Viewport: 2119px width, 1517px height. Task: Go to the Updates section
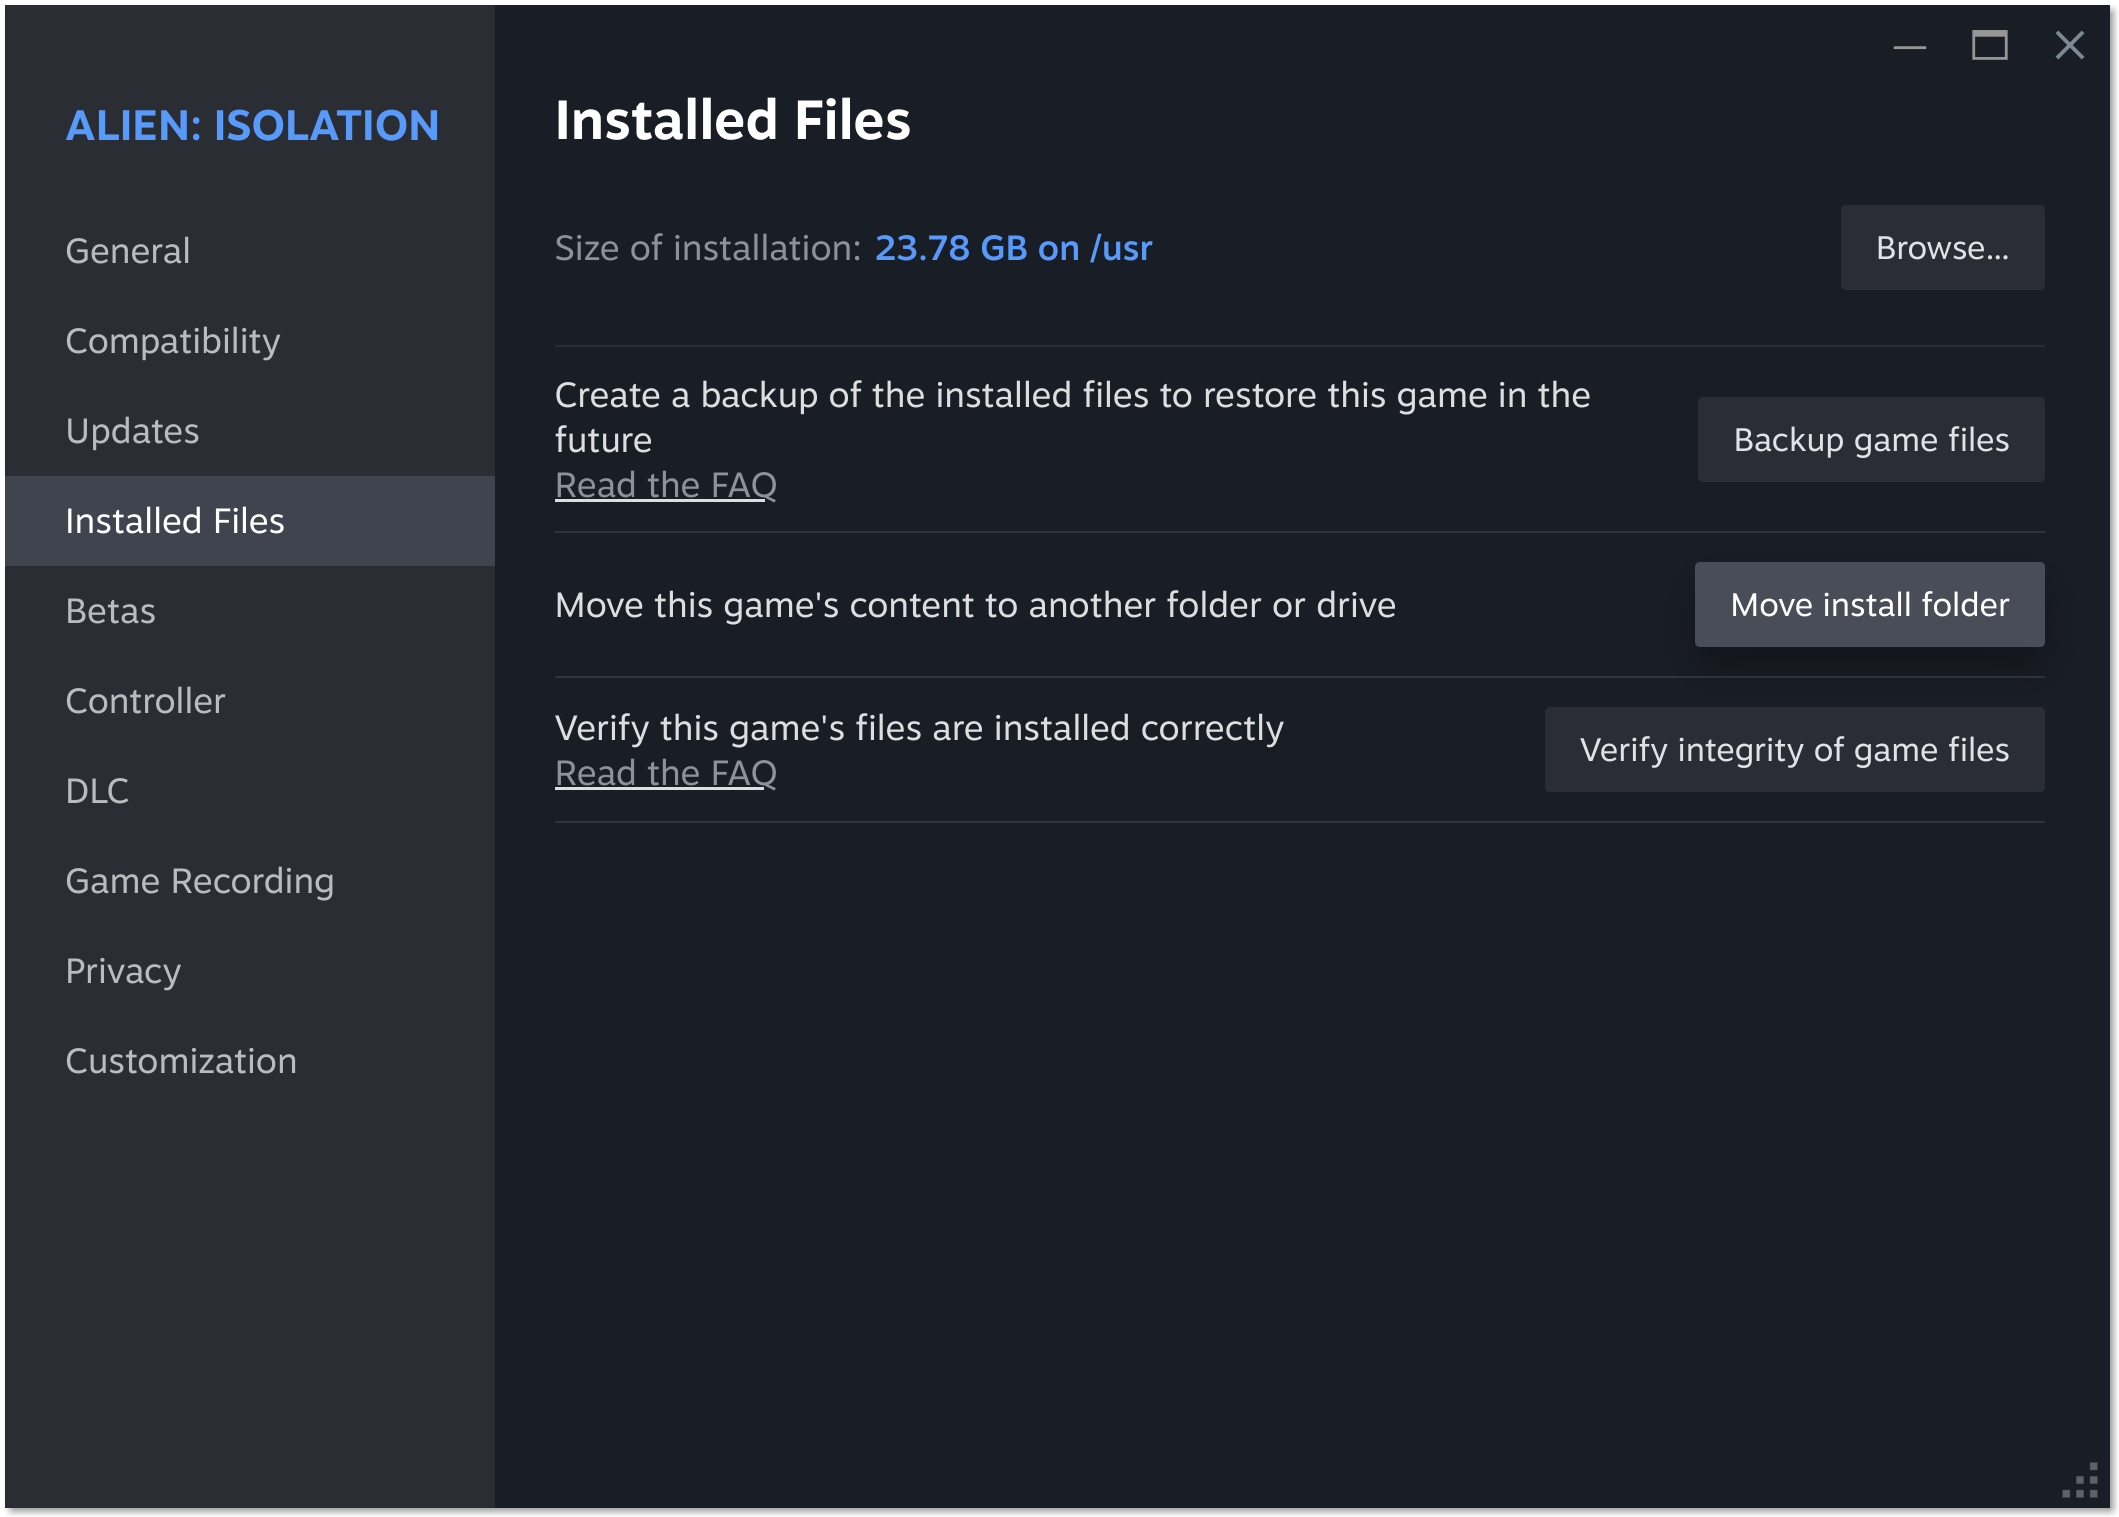tap(133, 431)
